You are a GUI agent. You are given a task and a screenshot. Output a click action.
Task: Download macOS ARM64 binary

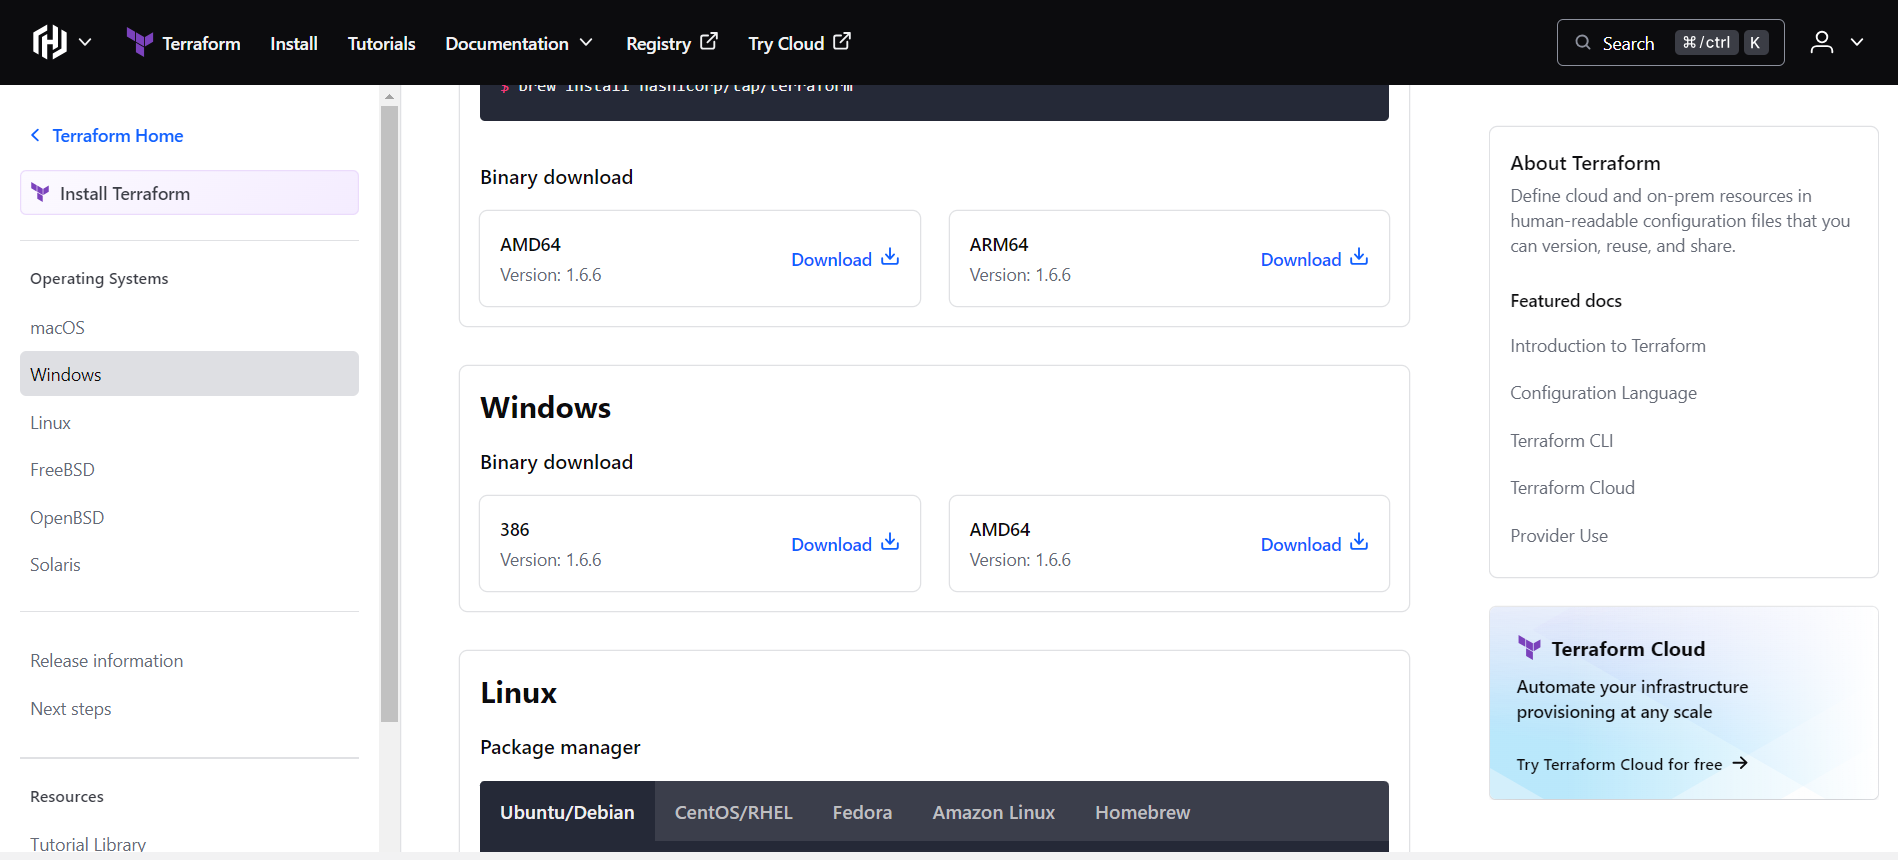tap(1314, 259)
